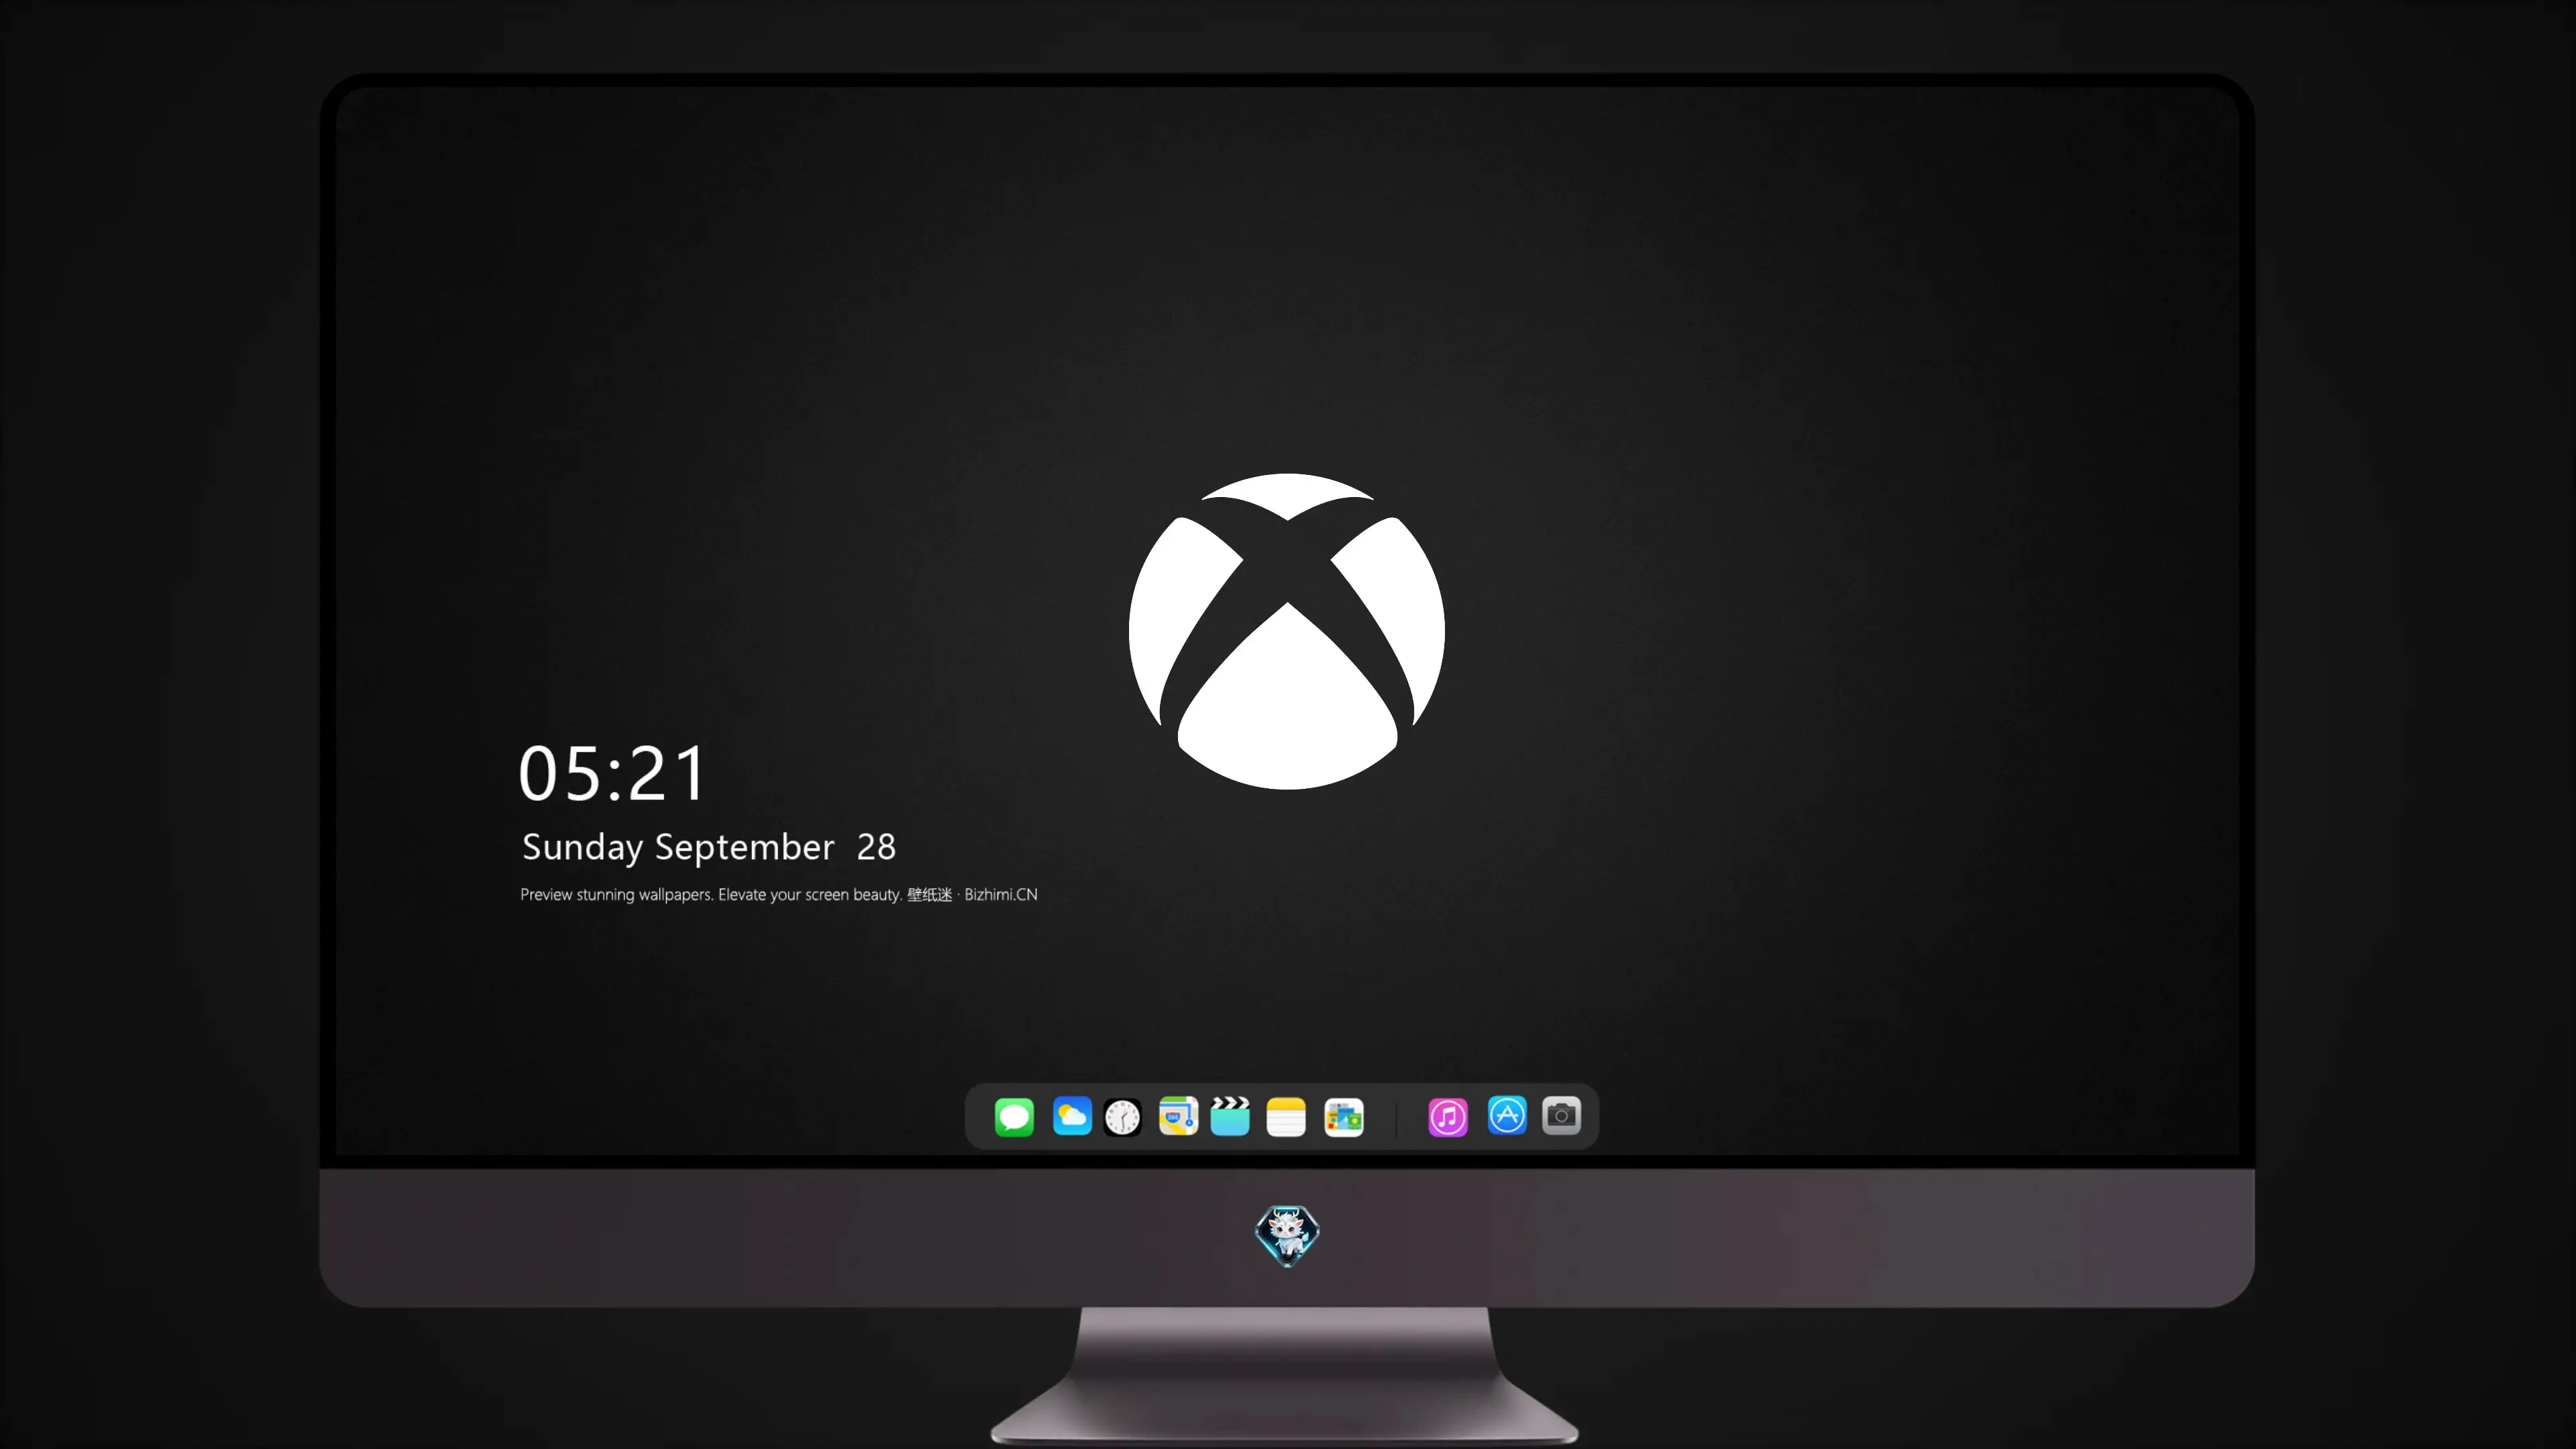This screenshot has height=1449, width=2576.
Task: Open the yellow Notes app
Action: click(x=1286, y=1117)
